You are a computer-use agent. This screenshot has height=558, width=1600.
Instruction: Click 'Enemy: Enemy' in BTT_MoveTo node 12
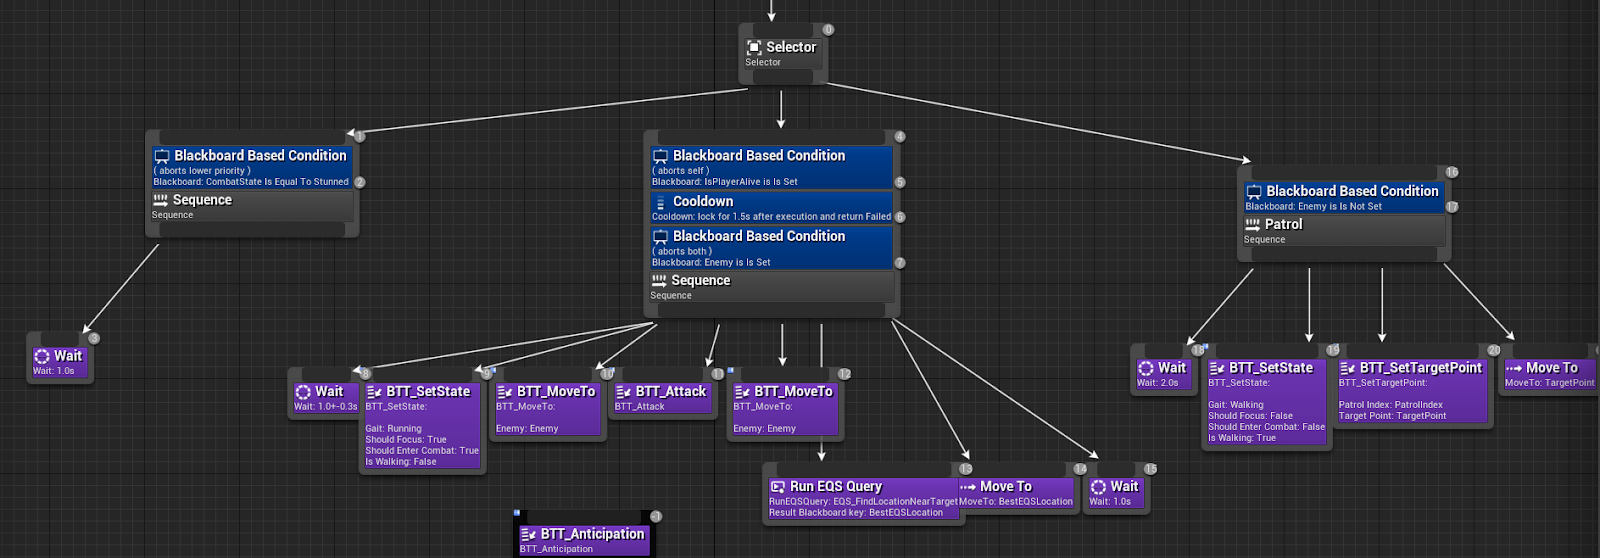point(764,428)
